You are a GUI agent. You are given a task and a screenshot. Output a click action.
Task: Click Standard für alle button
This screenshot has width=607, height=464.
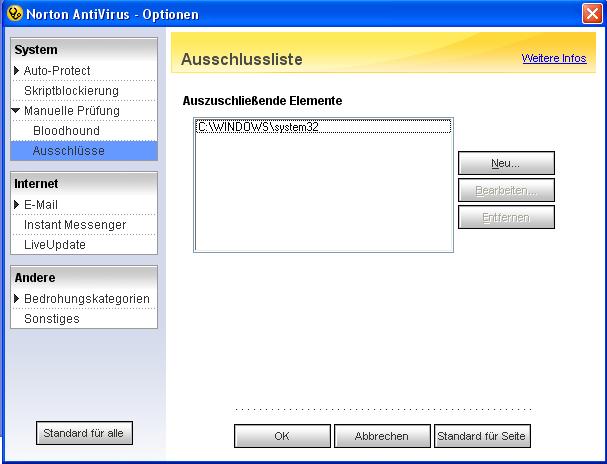pos(84,434)
